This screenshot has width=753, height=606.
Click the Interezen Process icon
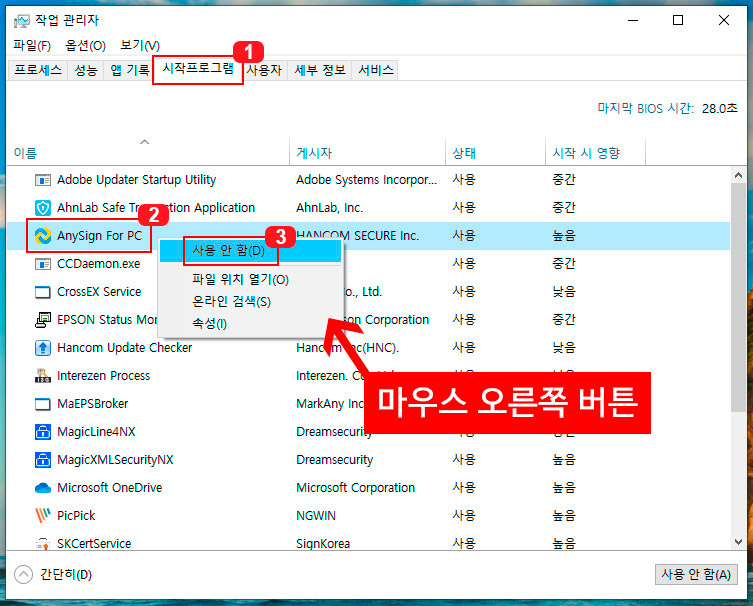coord(43,376)
